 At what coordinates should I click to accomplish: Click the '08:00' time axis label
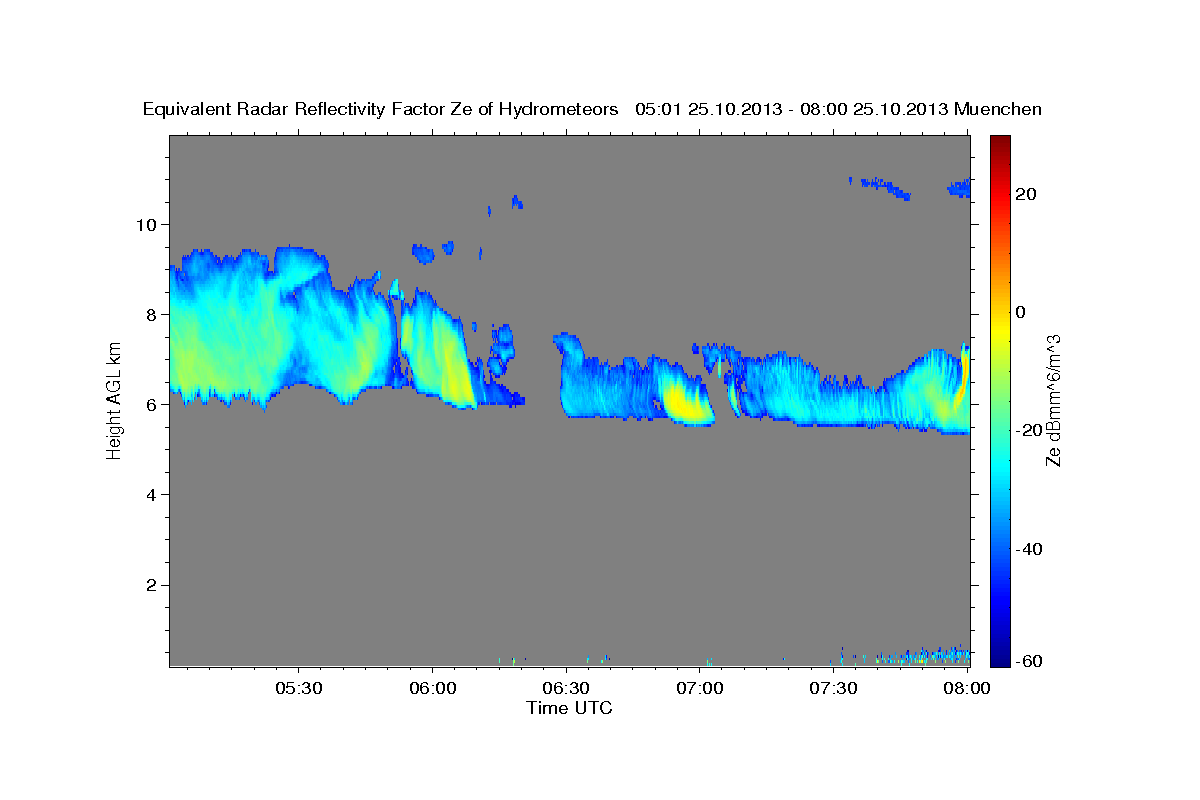967,688
